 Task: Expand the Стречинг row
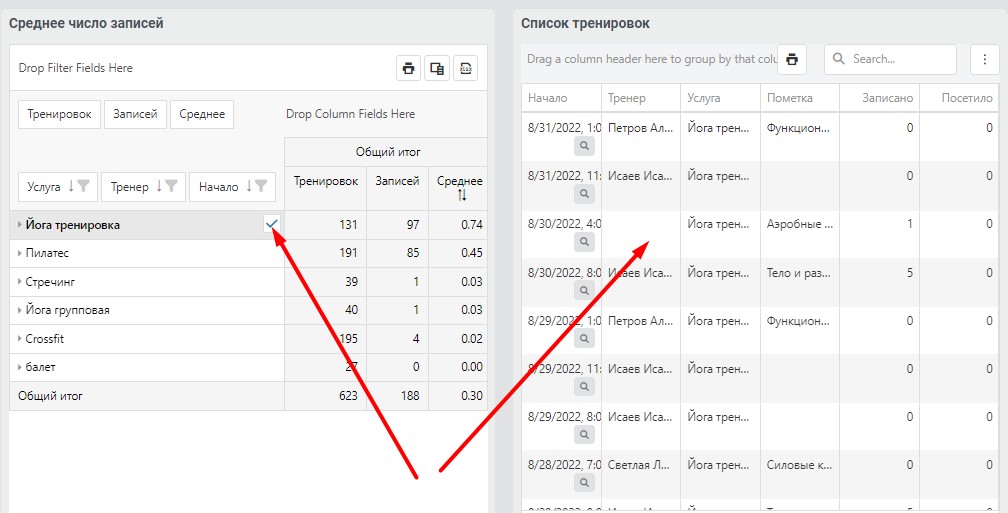pyautogui.click(x=20, y=282)
